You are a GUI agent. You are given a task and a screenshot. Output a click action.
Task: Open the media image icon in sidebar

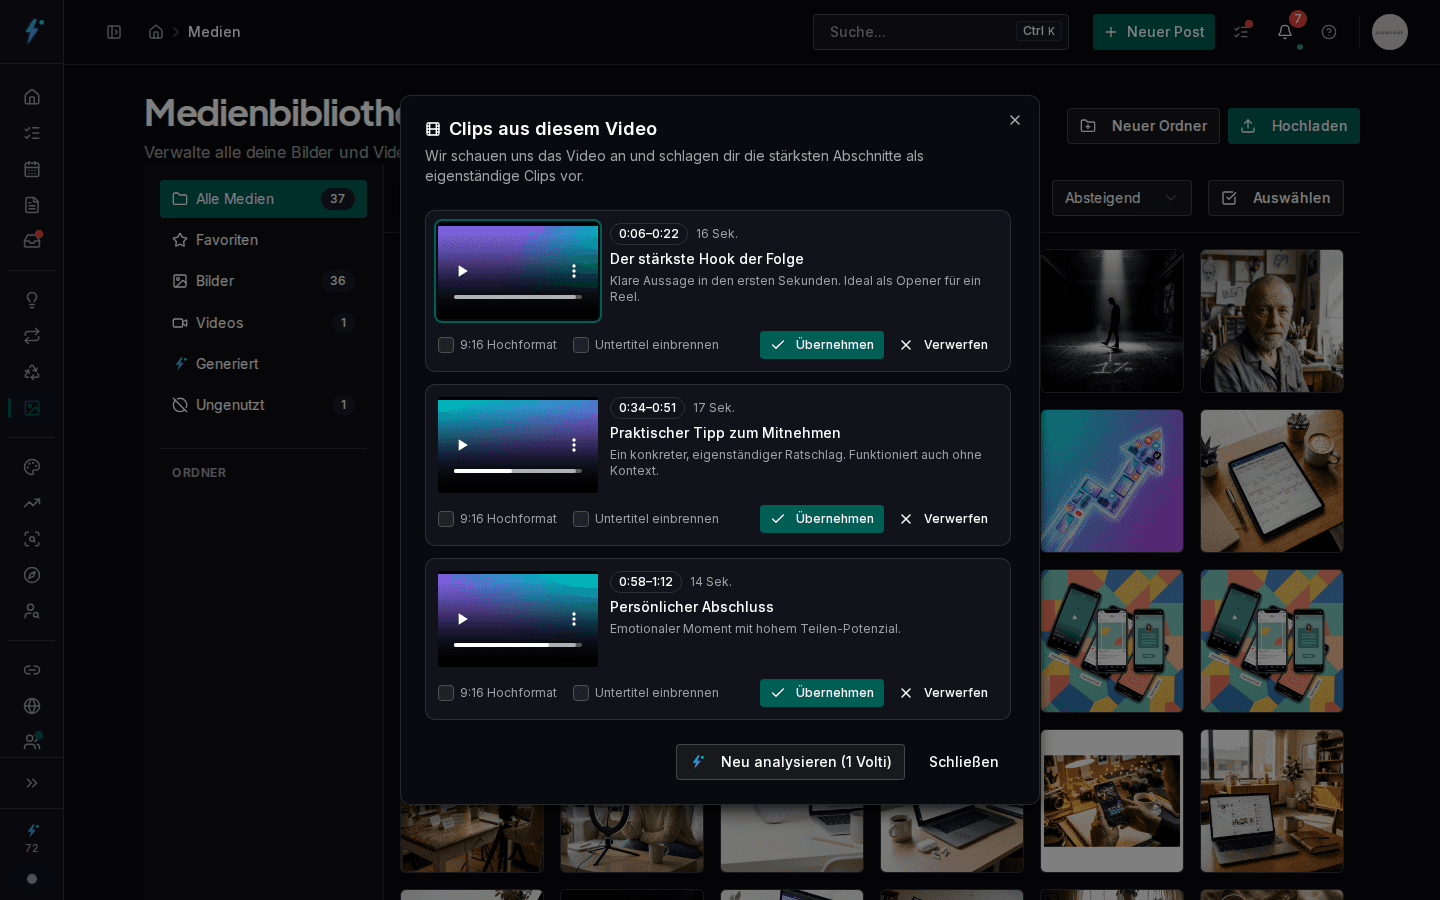click(x=32, y=408)
